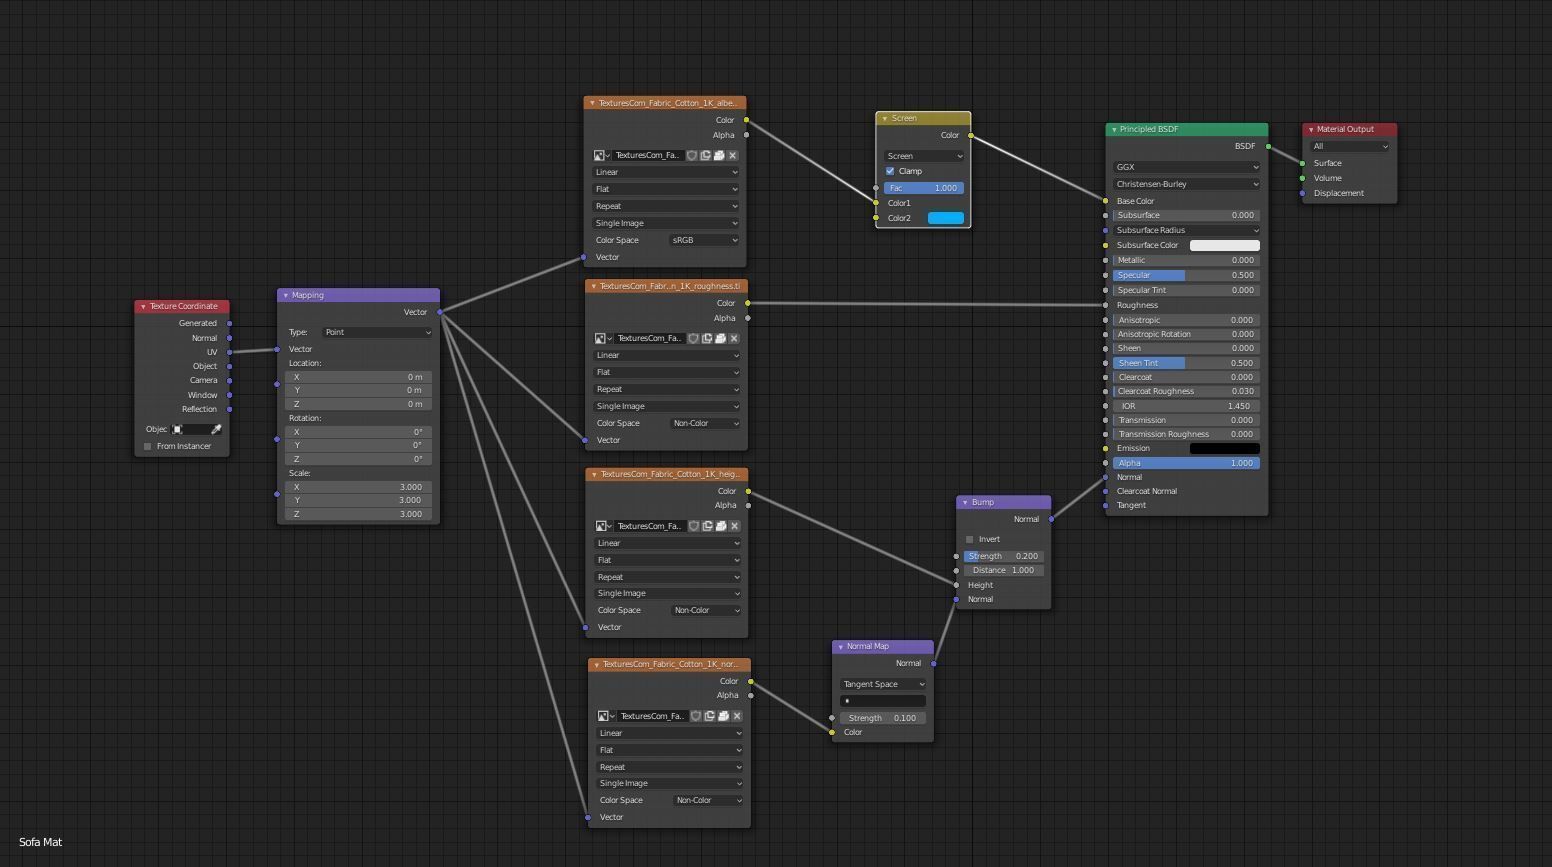Image resolution: width=1552 pixels, height=867 pixels.
Task: Click the 'Sofa Mat' material label
Action: point(40,842)
